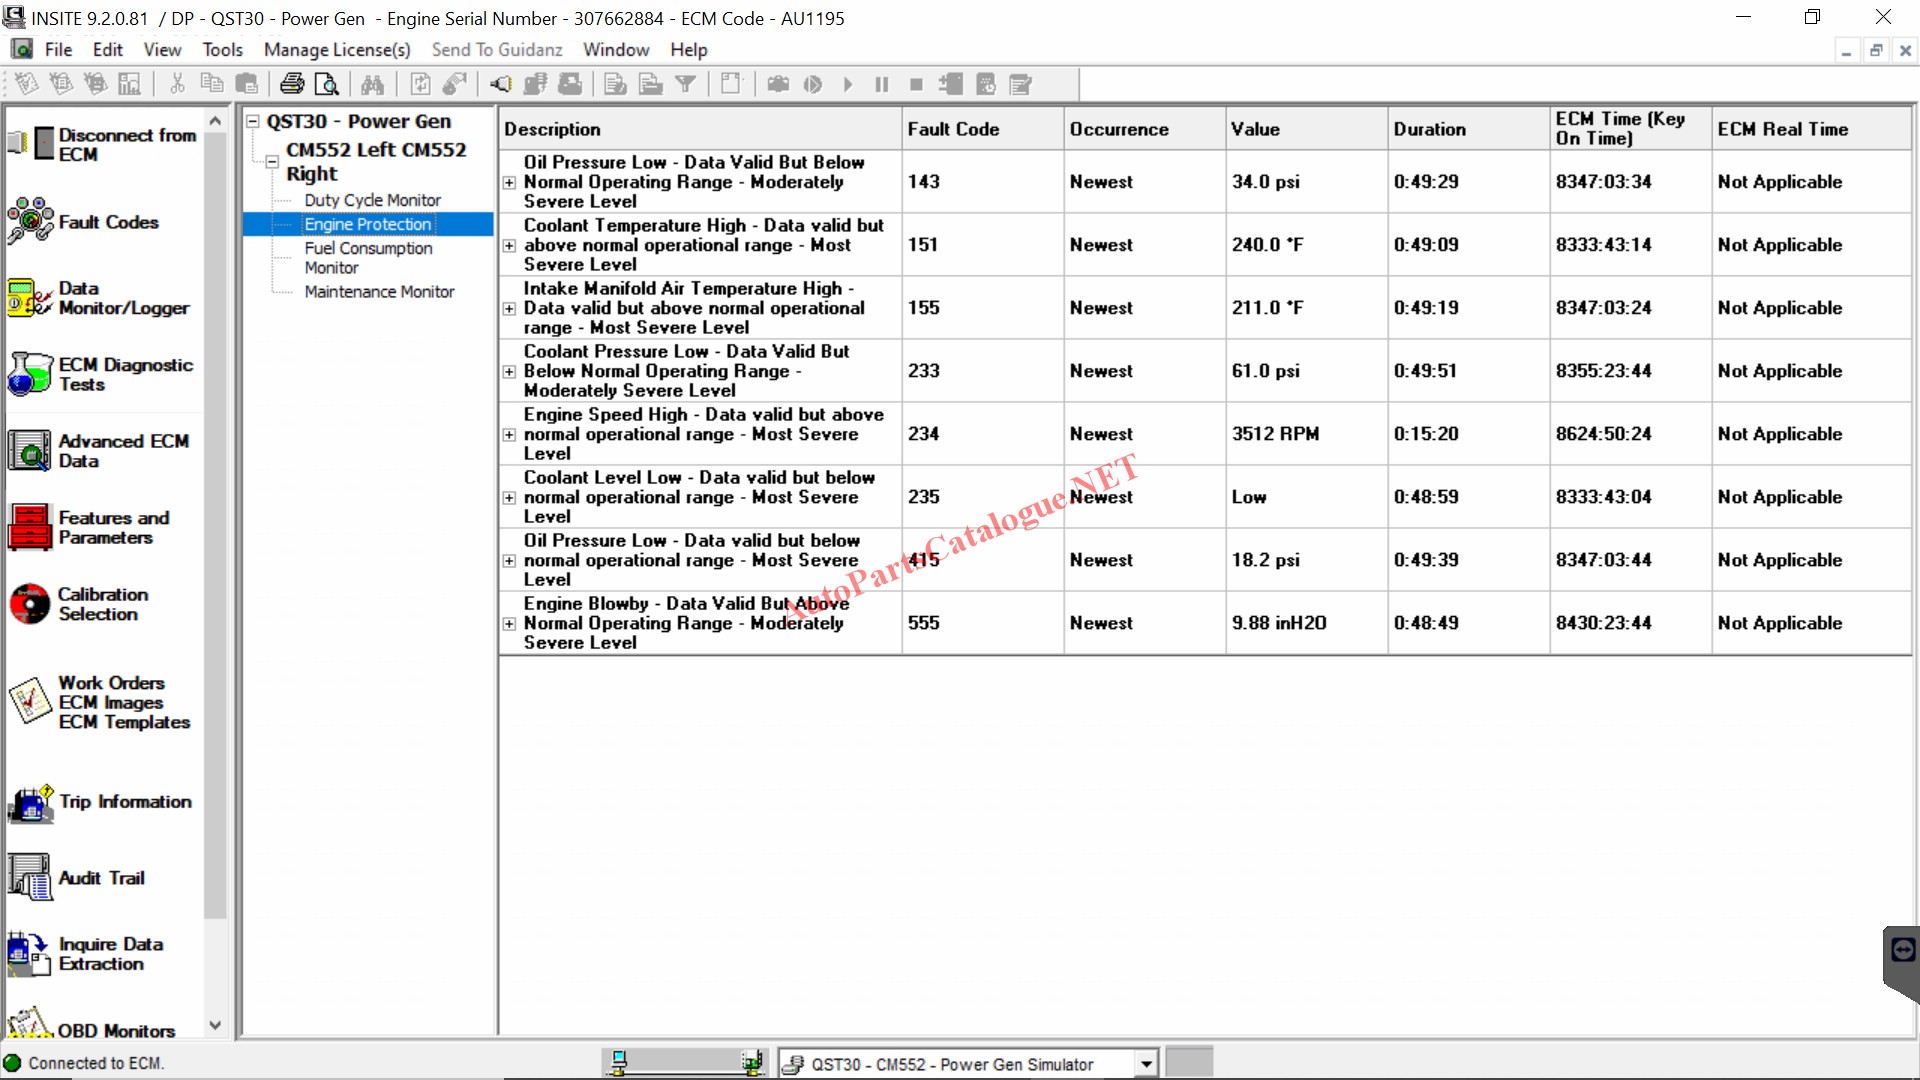Open the Tools menu
Viewport: 1920px width, 1080px height.
click(x=222, y=50)
